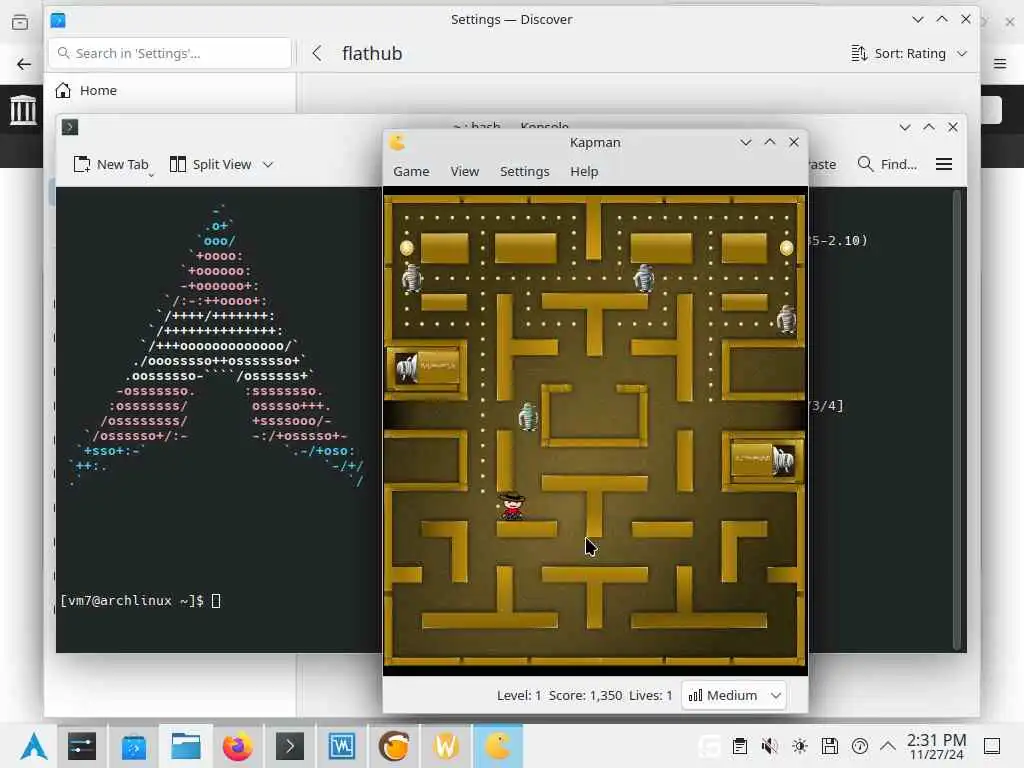Click Find in the Konsole toolbar
This screenshot has height=768, width=1024.
tap(887, 165)
